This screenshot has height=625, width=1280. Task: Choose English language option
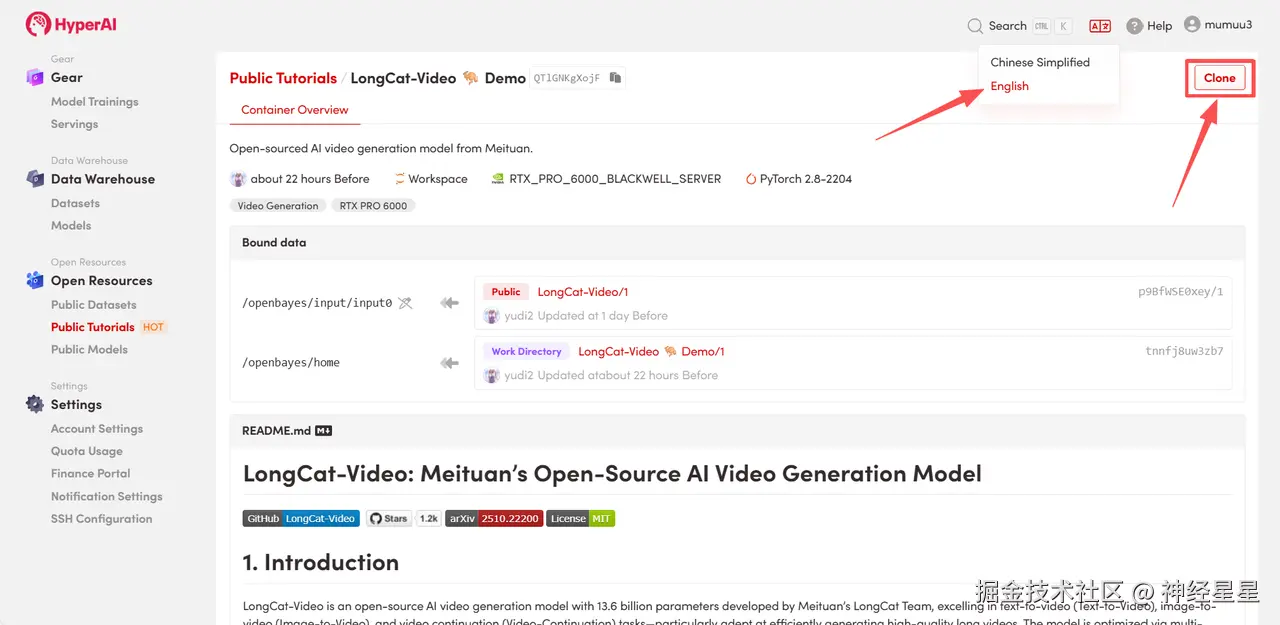pyautogui.click(x=1010, y=86)
